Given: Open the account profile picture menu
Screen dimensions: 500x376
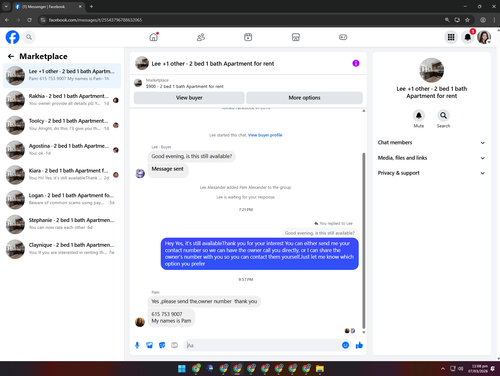Looking at the screenshot, I should coord(484,37).
